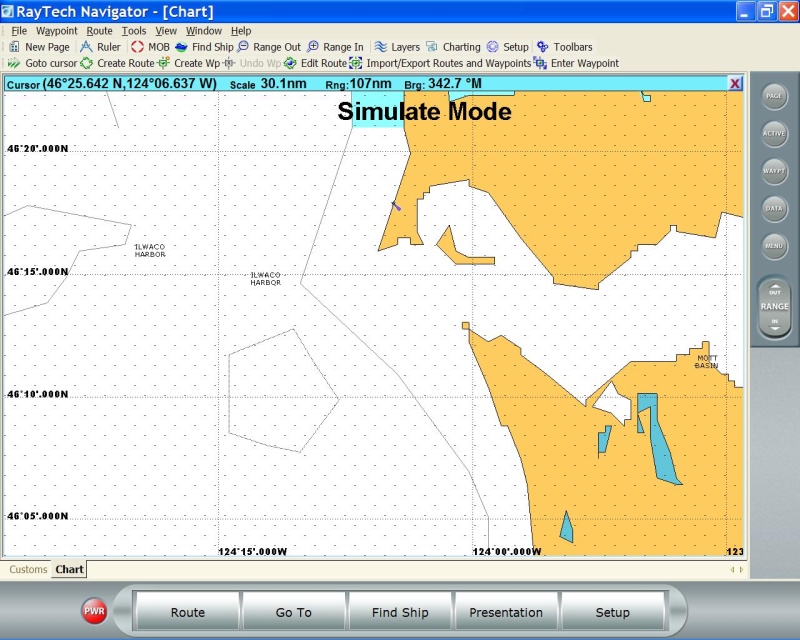Click the Rng 107nm readout

[358, 84]
